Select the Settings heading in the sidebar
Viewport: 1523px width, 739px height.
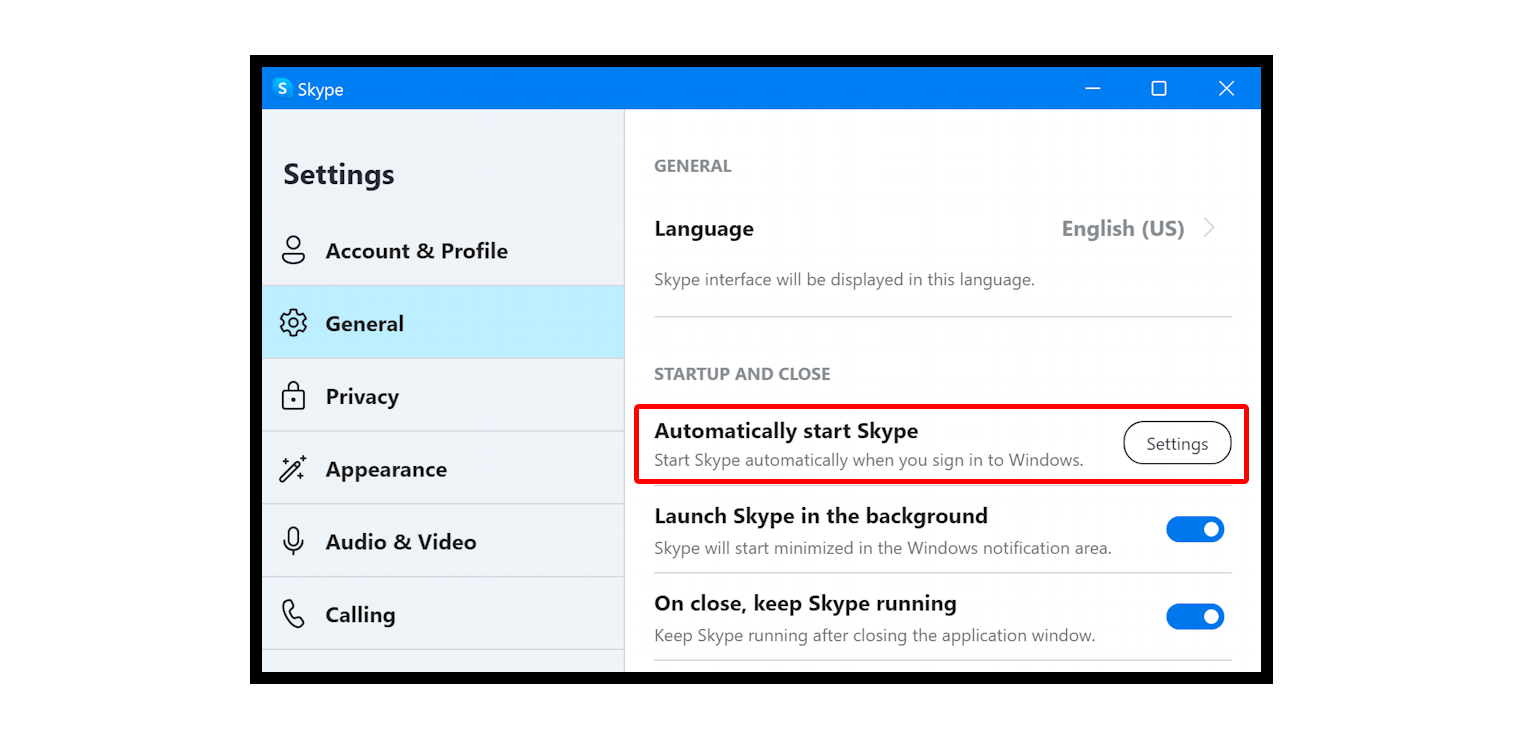point(338,173)
